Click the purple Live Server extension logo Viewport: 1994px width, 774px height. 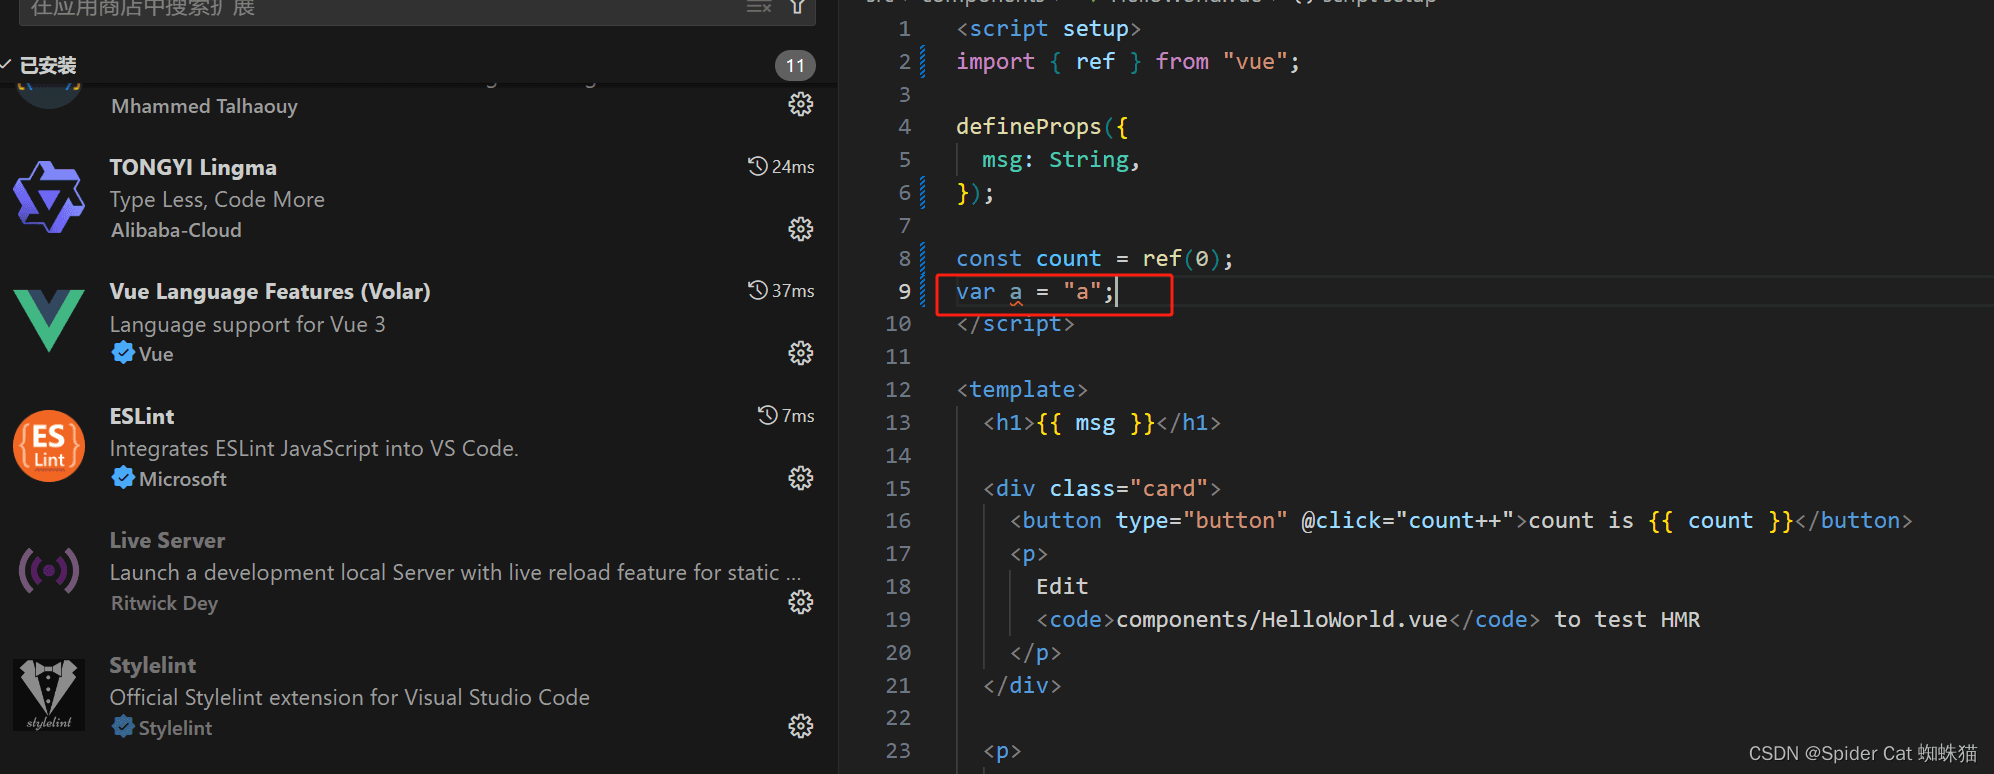(49, 570)
